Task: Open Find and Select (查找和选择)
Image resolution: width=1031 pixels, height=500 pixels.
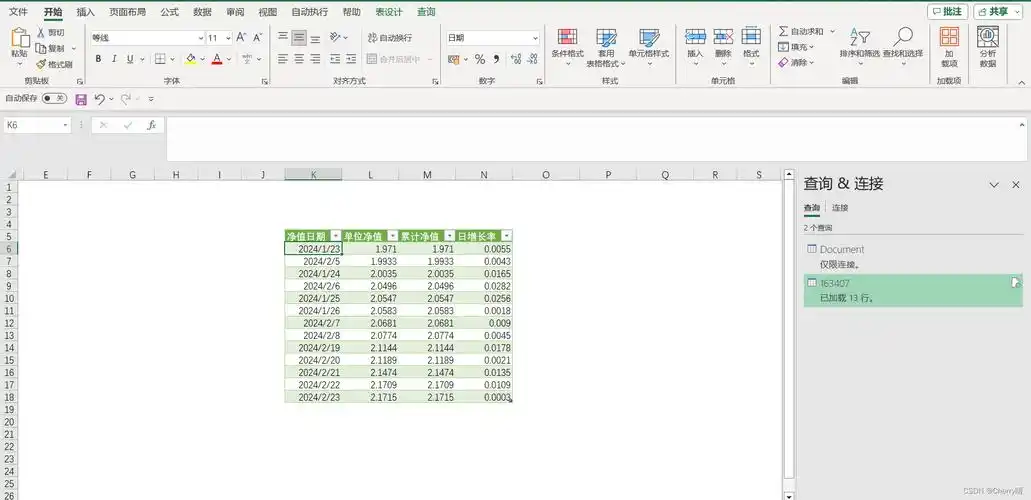Action: point(903,47)
